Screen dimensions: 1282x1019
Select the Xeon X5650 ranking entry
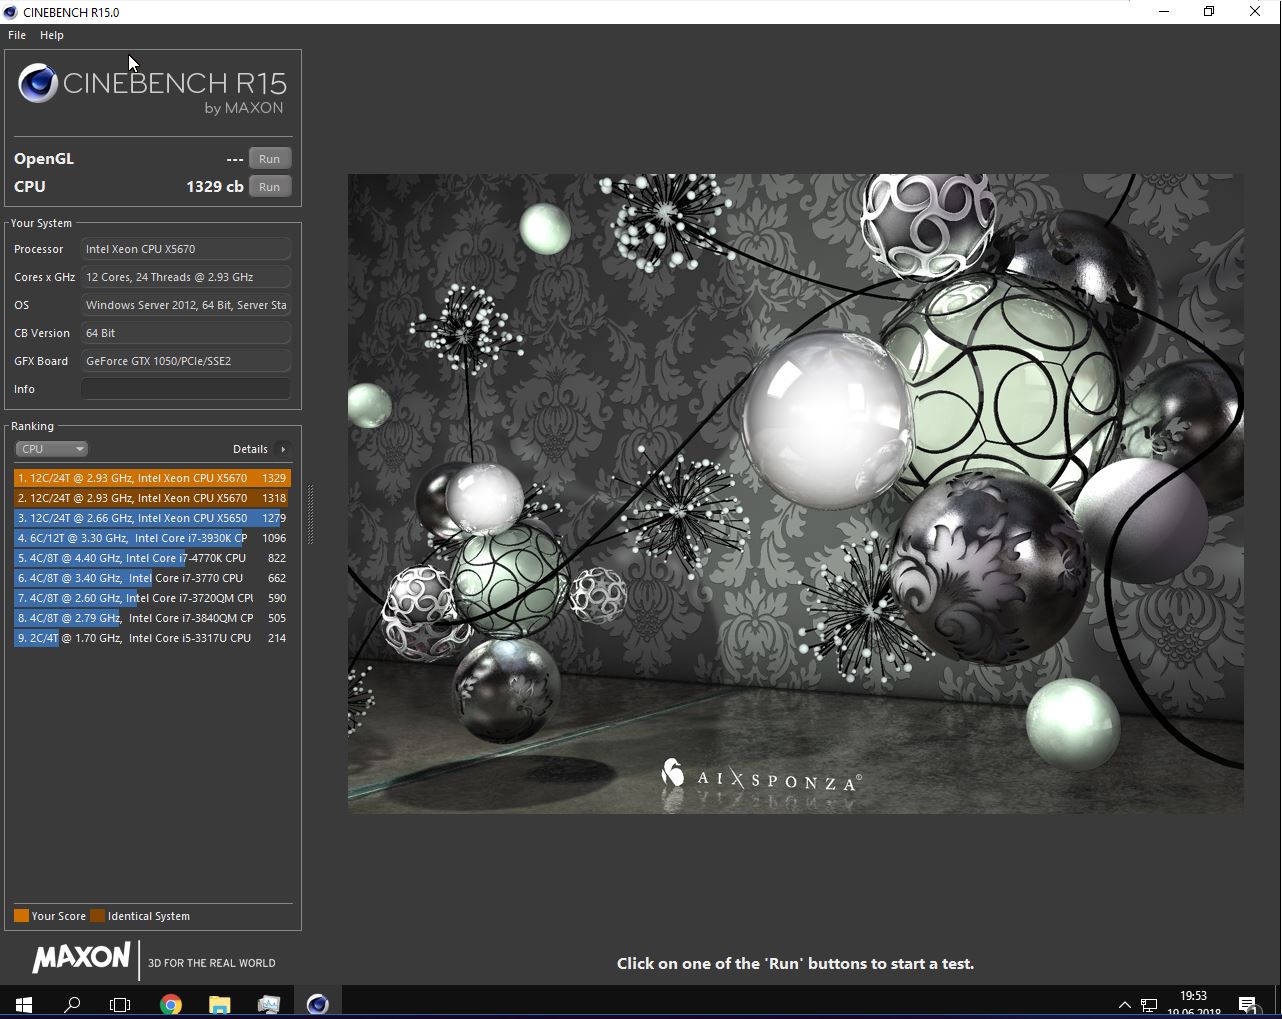click(152, 518)
